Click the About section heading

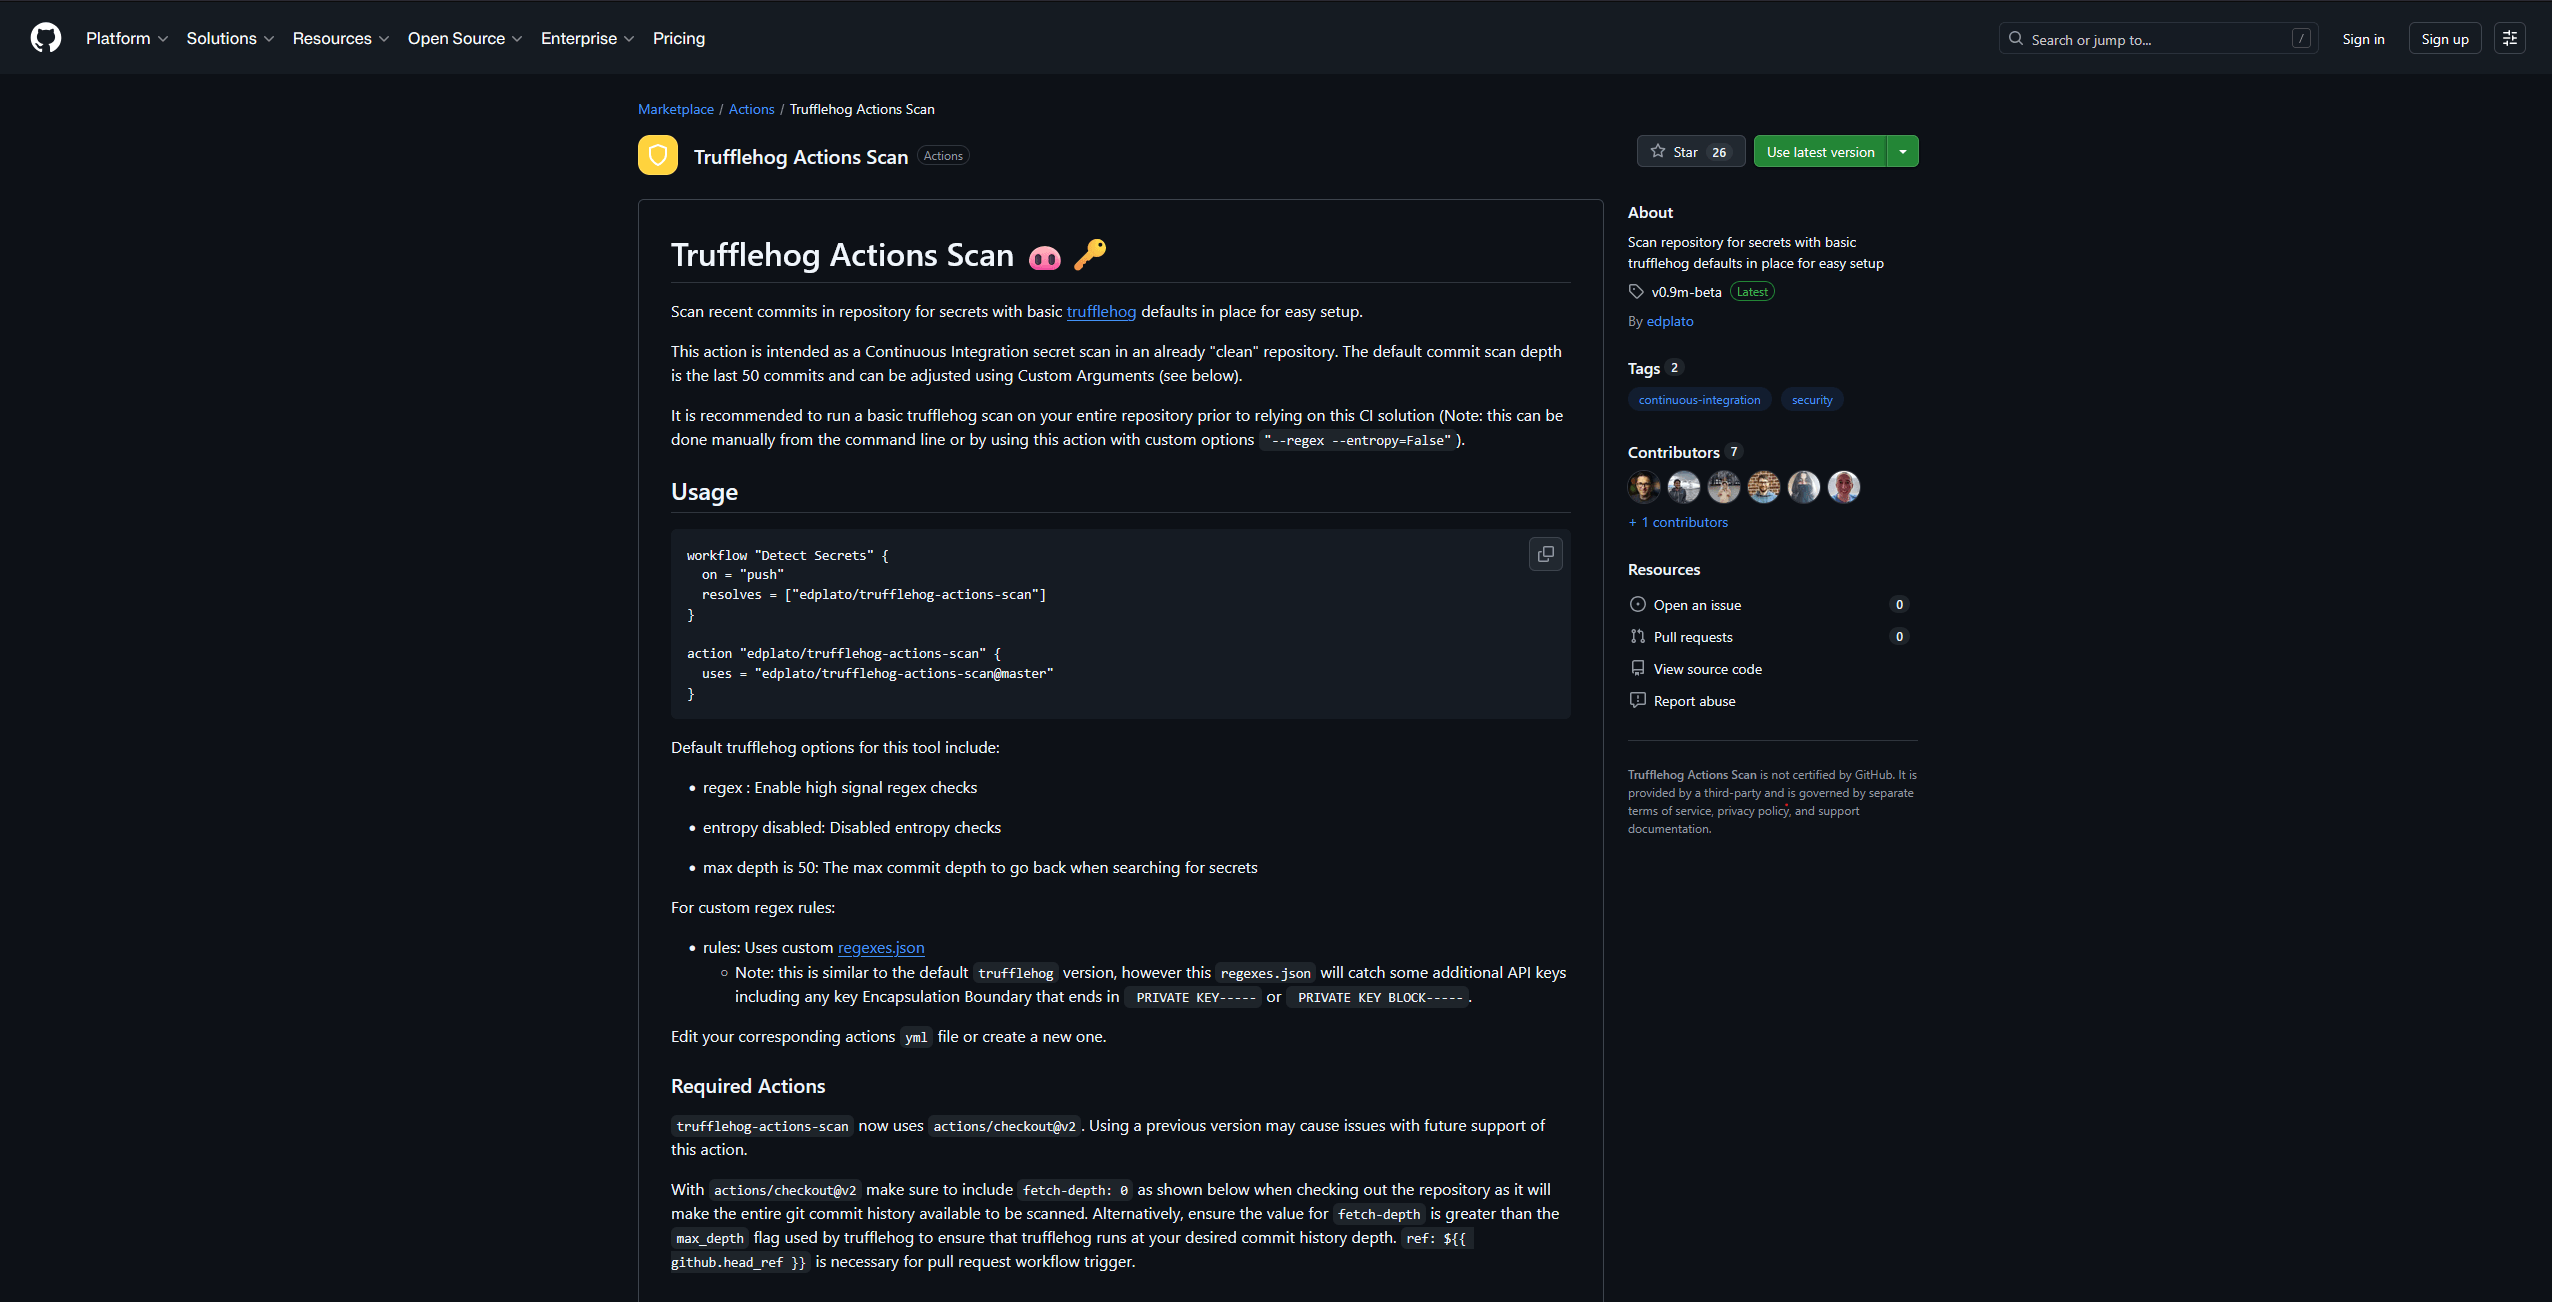click(x=1650, y=212)
